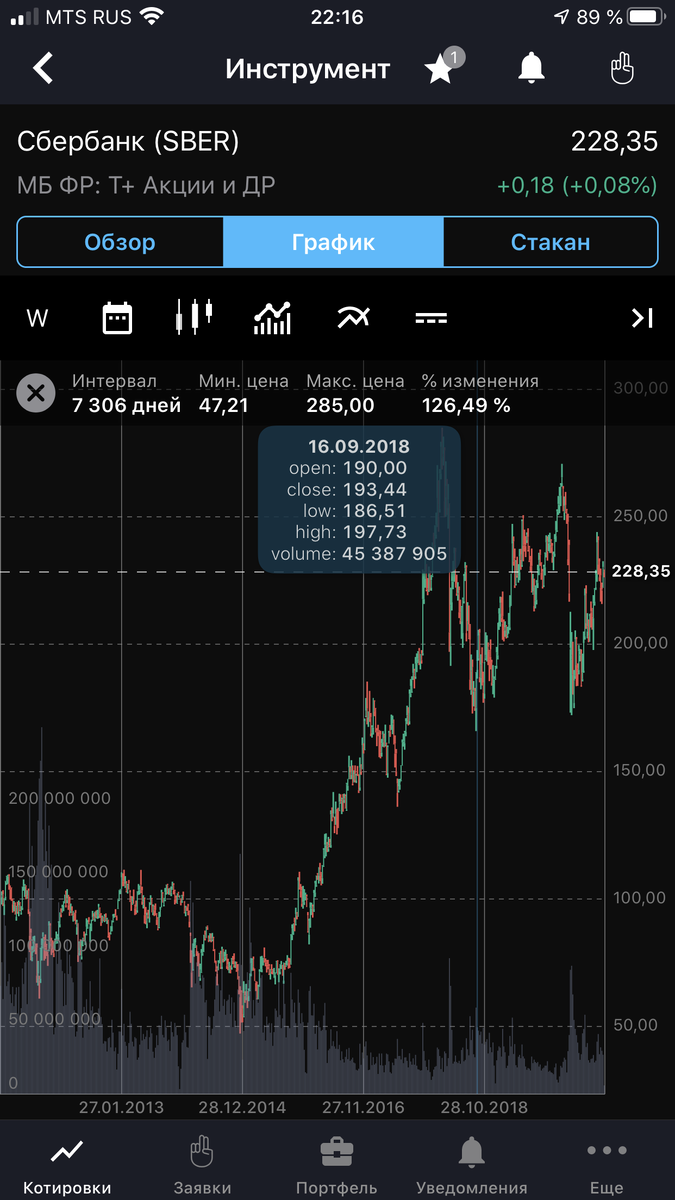Open Уведомления in bottom navigation
Image resolution: width=675 pixels, height=1200 pixels.
472,1165
